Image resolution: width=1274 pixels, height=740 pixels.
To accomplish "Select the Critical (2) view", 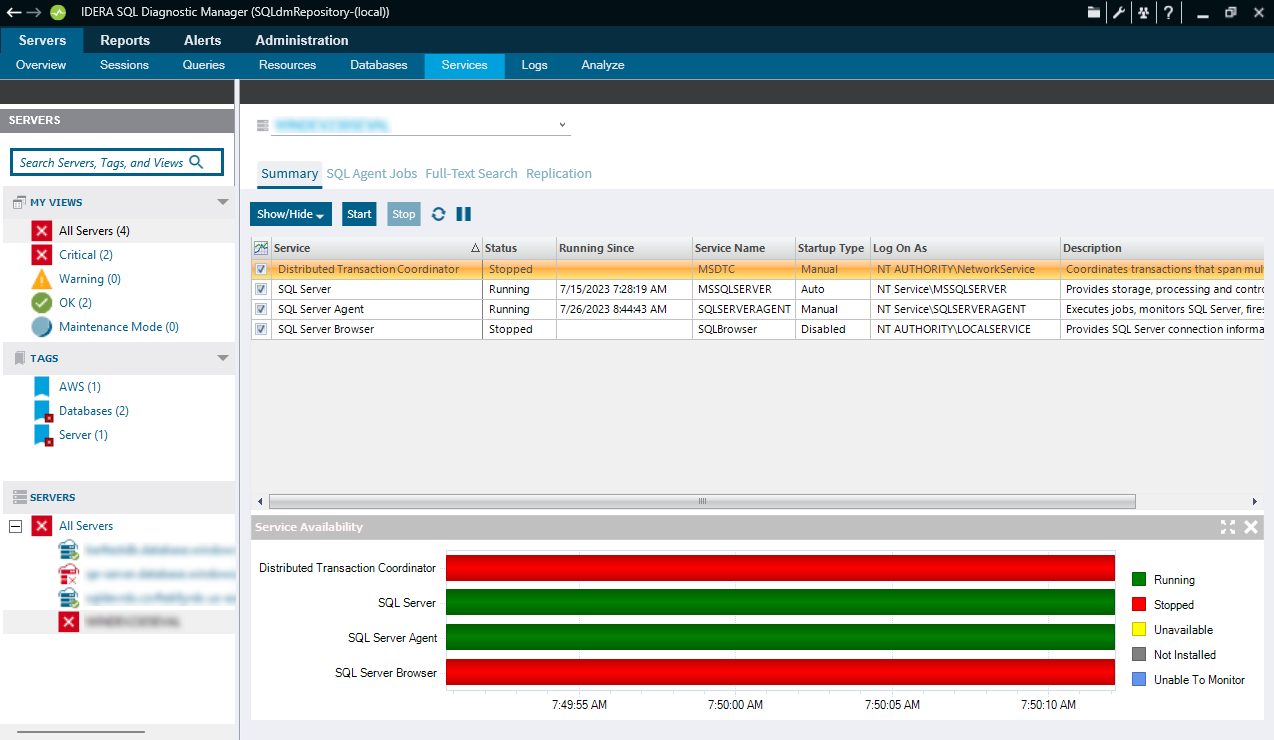I will (85, 255).
